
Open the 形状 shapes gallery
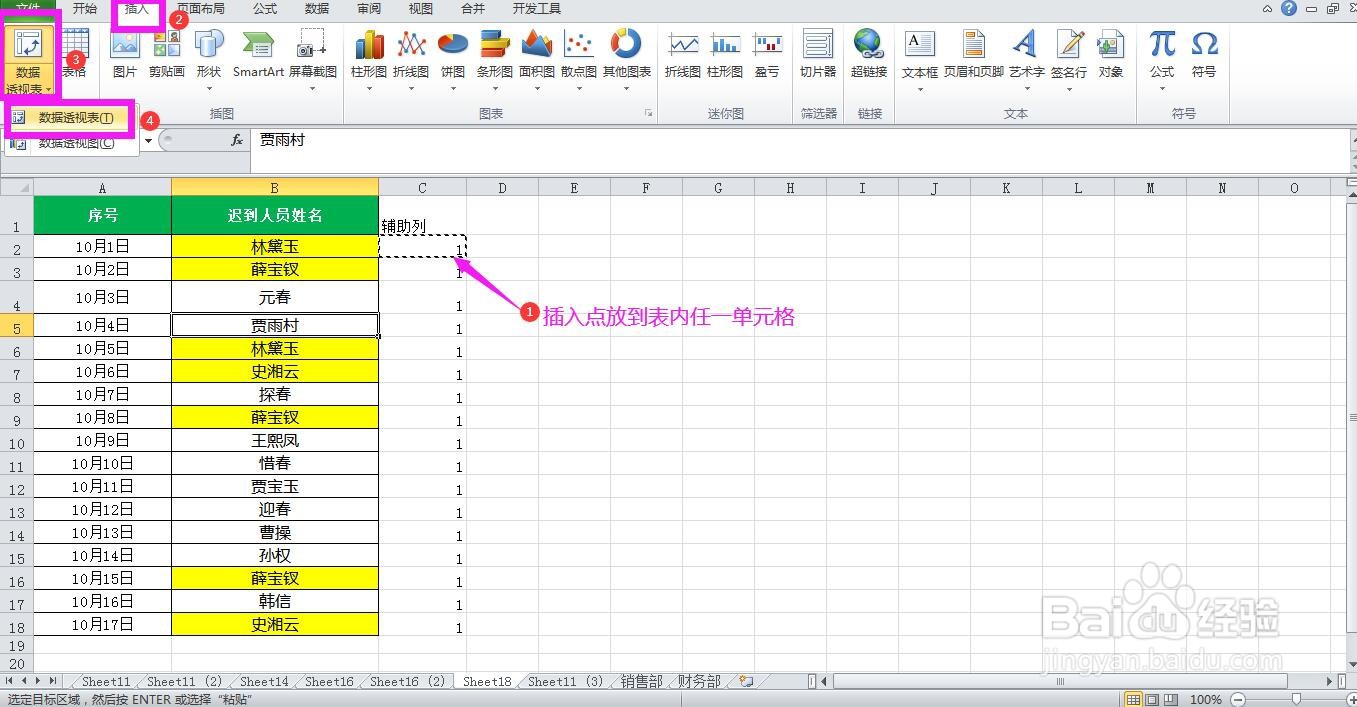coord(209,58)
